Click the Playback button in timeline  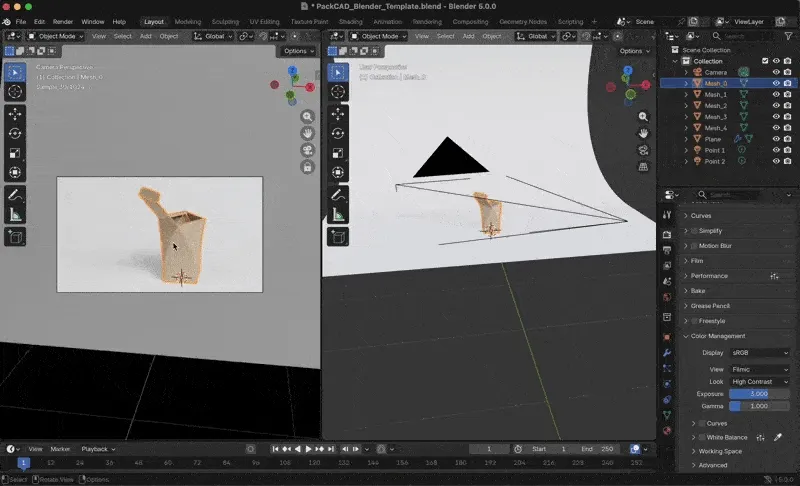(96, 449)
